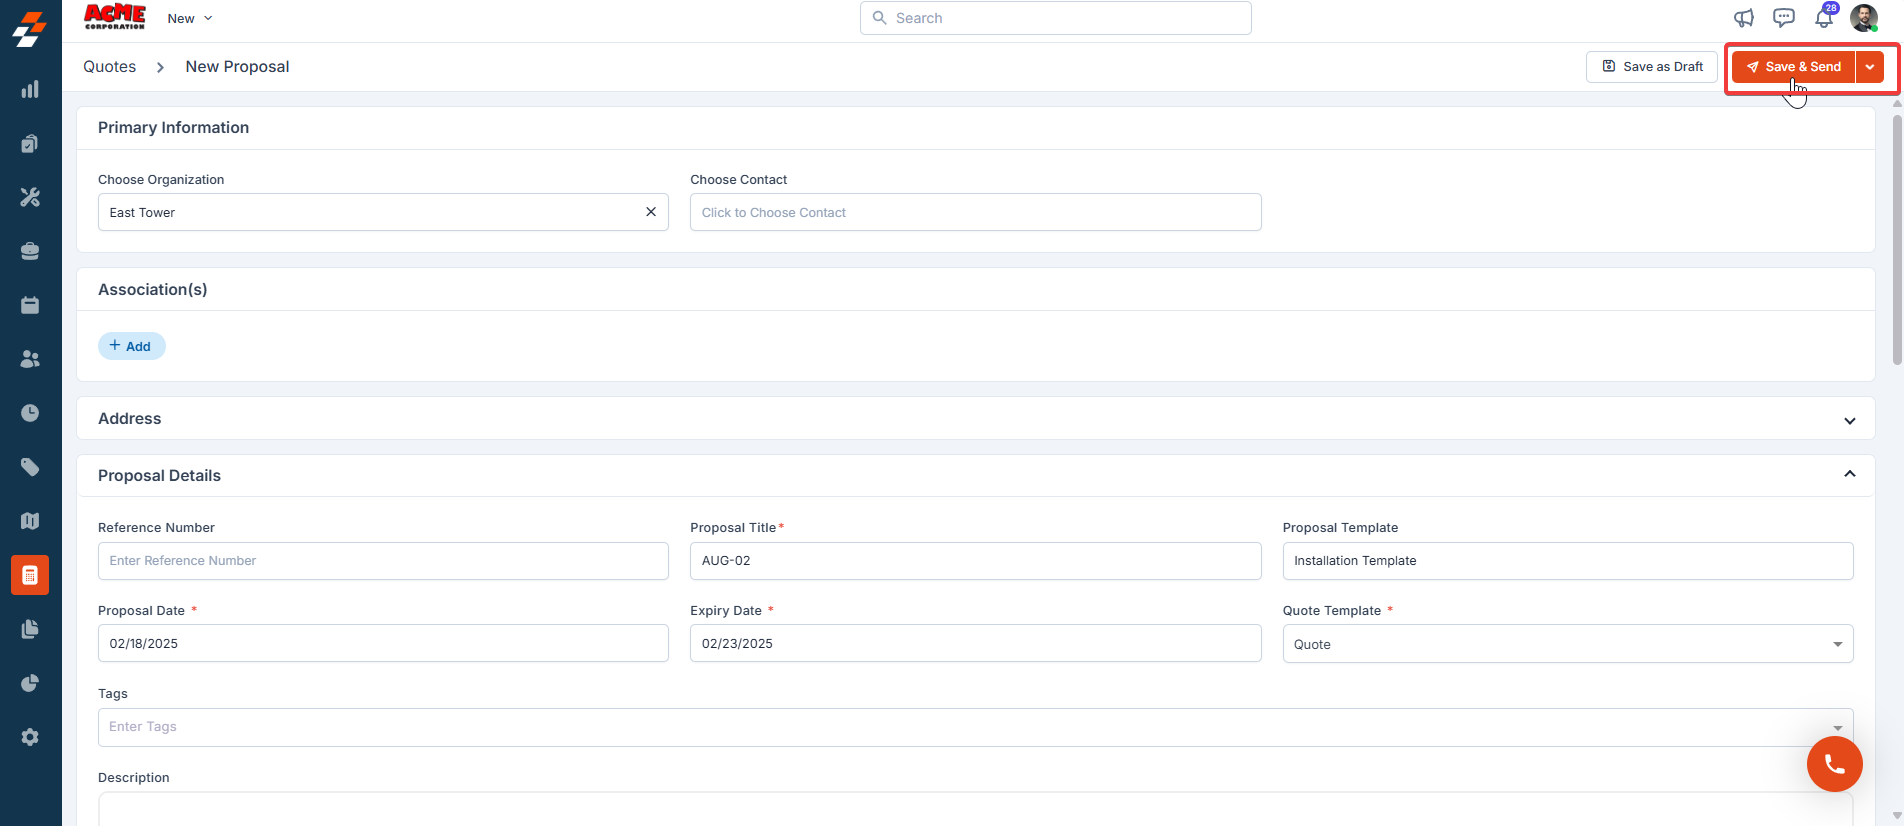The width and height of the screenshot is (1904, 826).
Task: Go to the Quotes breadcrumb link
Action: click(110, 67)
